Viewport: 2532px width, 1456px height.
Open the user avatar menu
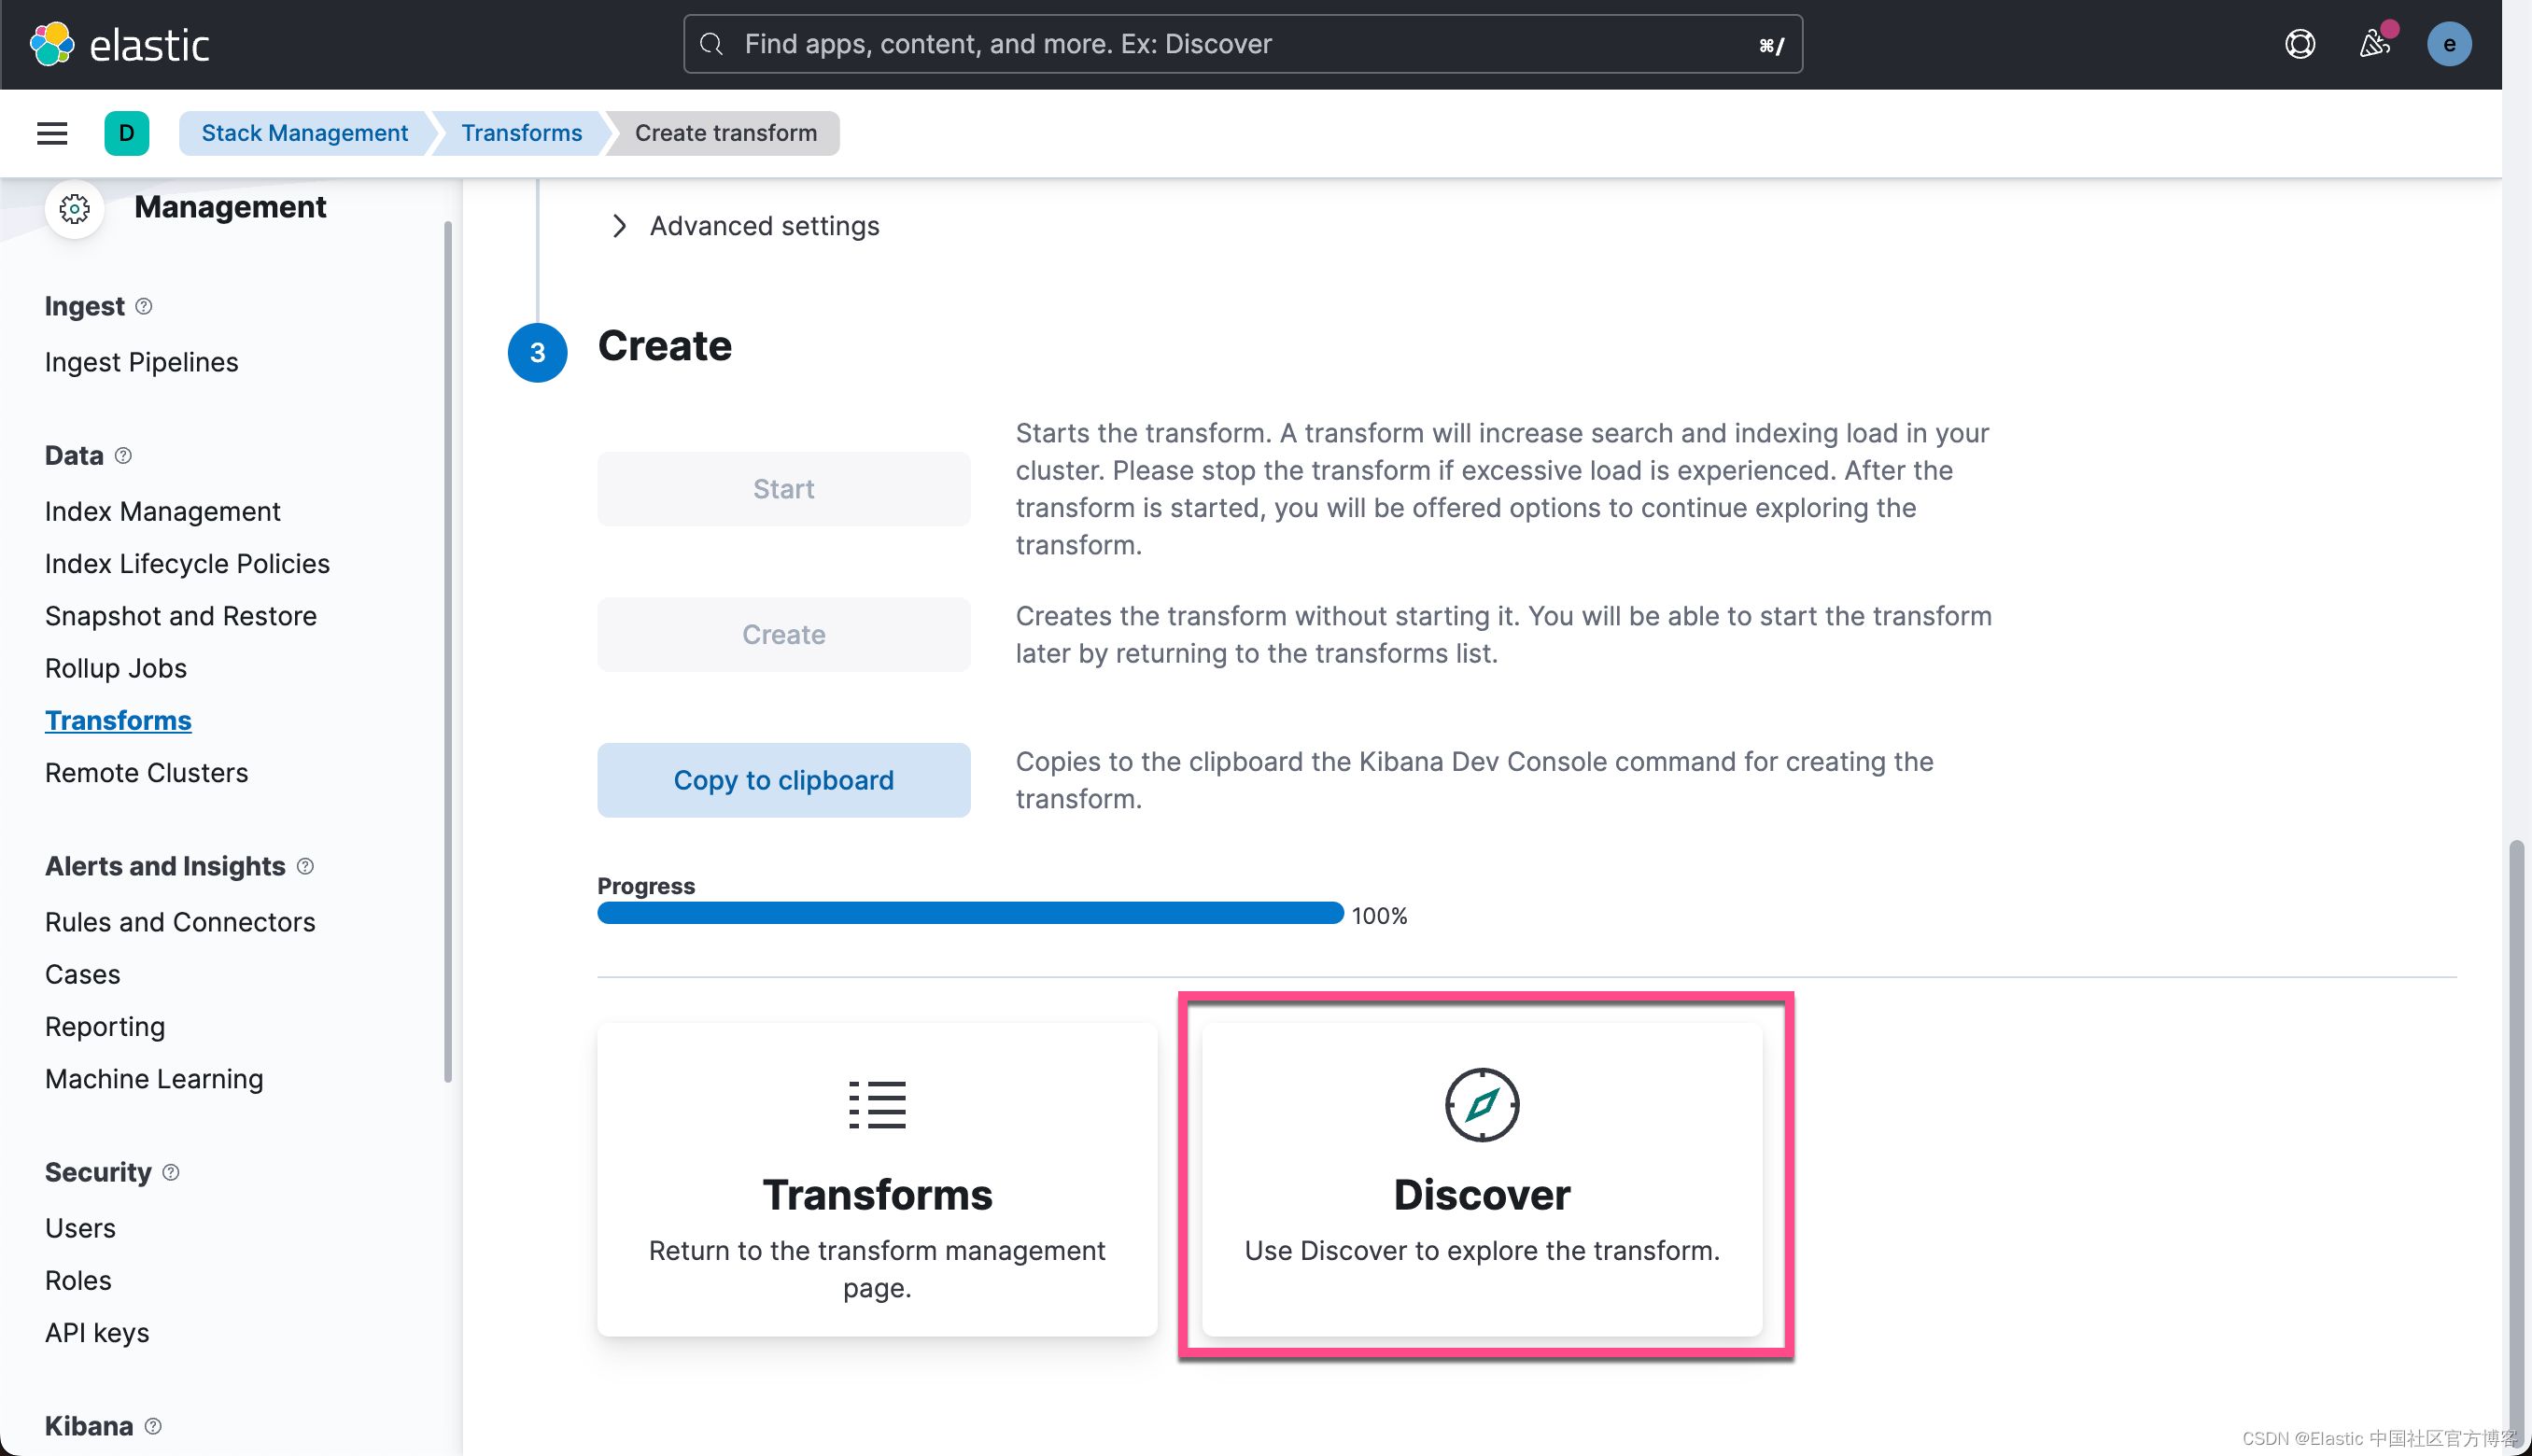pyautogui.click(x=2448, y=44)
